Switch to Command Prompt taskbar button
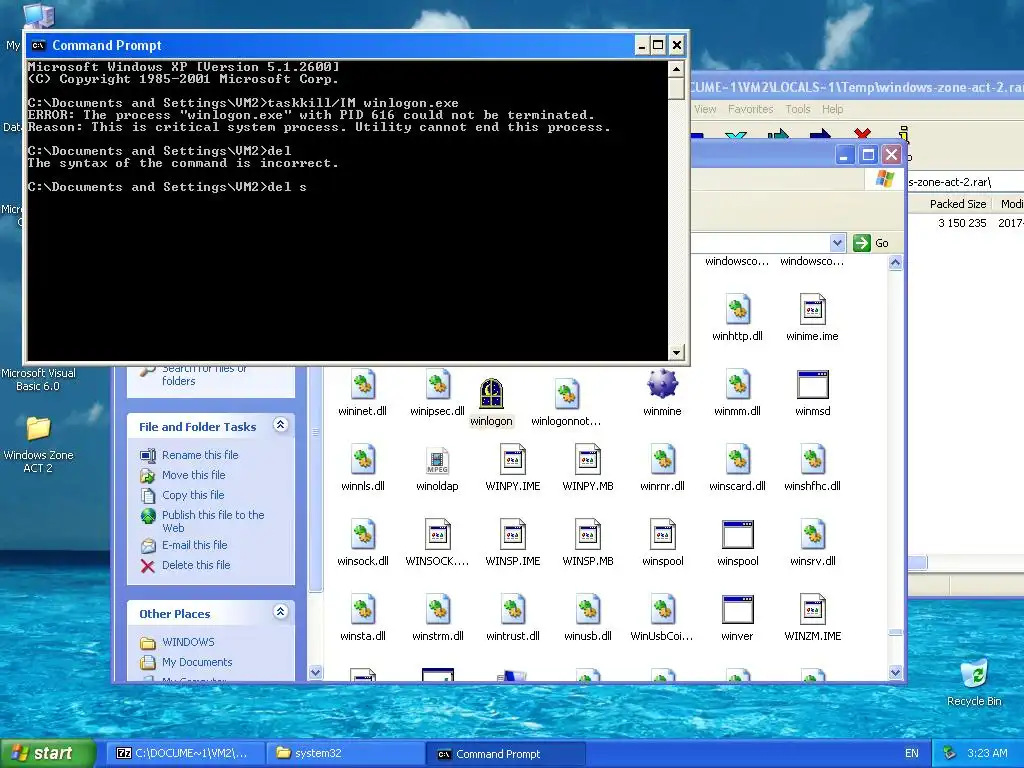Image resolution: width=1024 pixels, height=768 pixels. (x=505, y=754)
